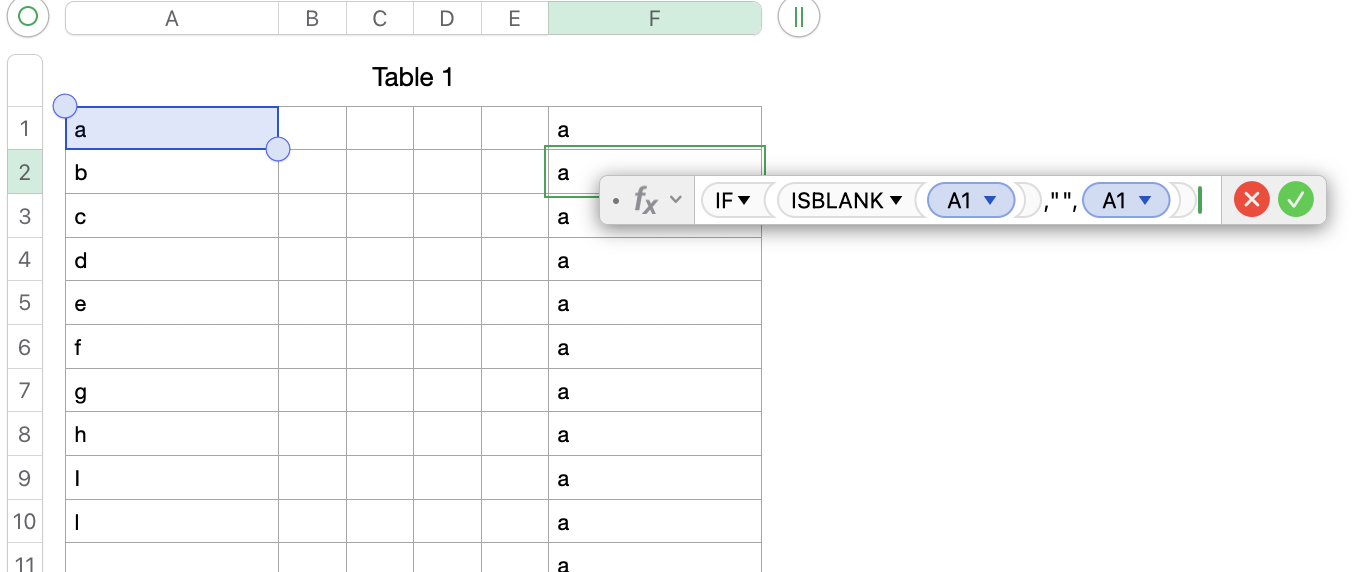Click the add-column handle beside column F

coord(798,17)
